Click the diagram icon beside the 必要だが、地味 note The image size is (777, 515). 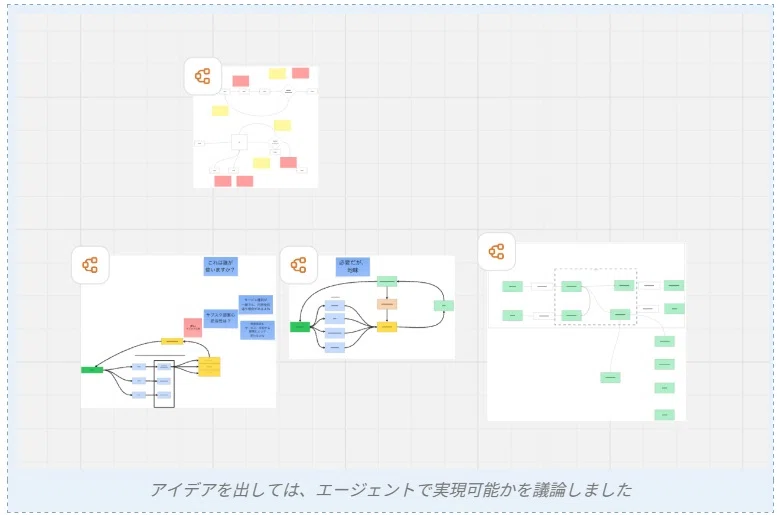298,265
